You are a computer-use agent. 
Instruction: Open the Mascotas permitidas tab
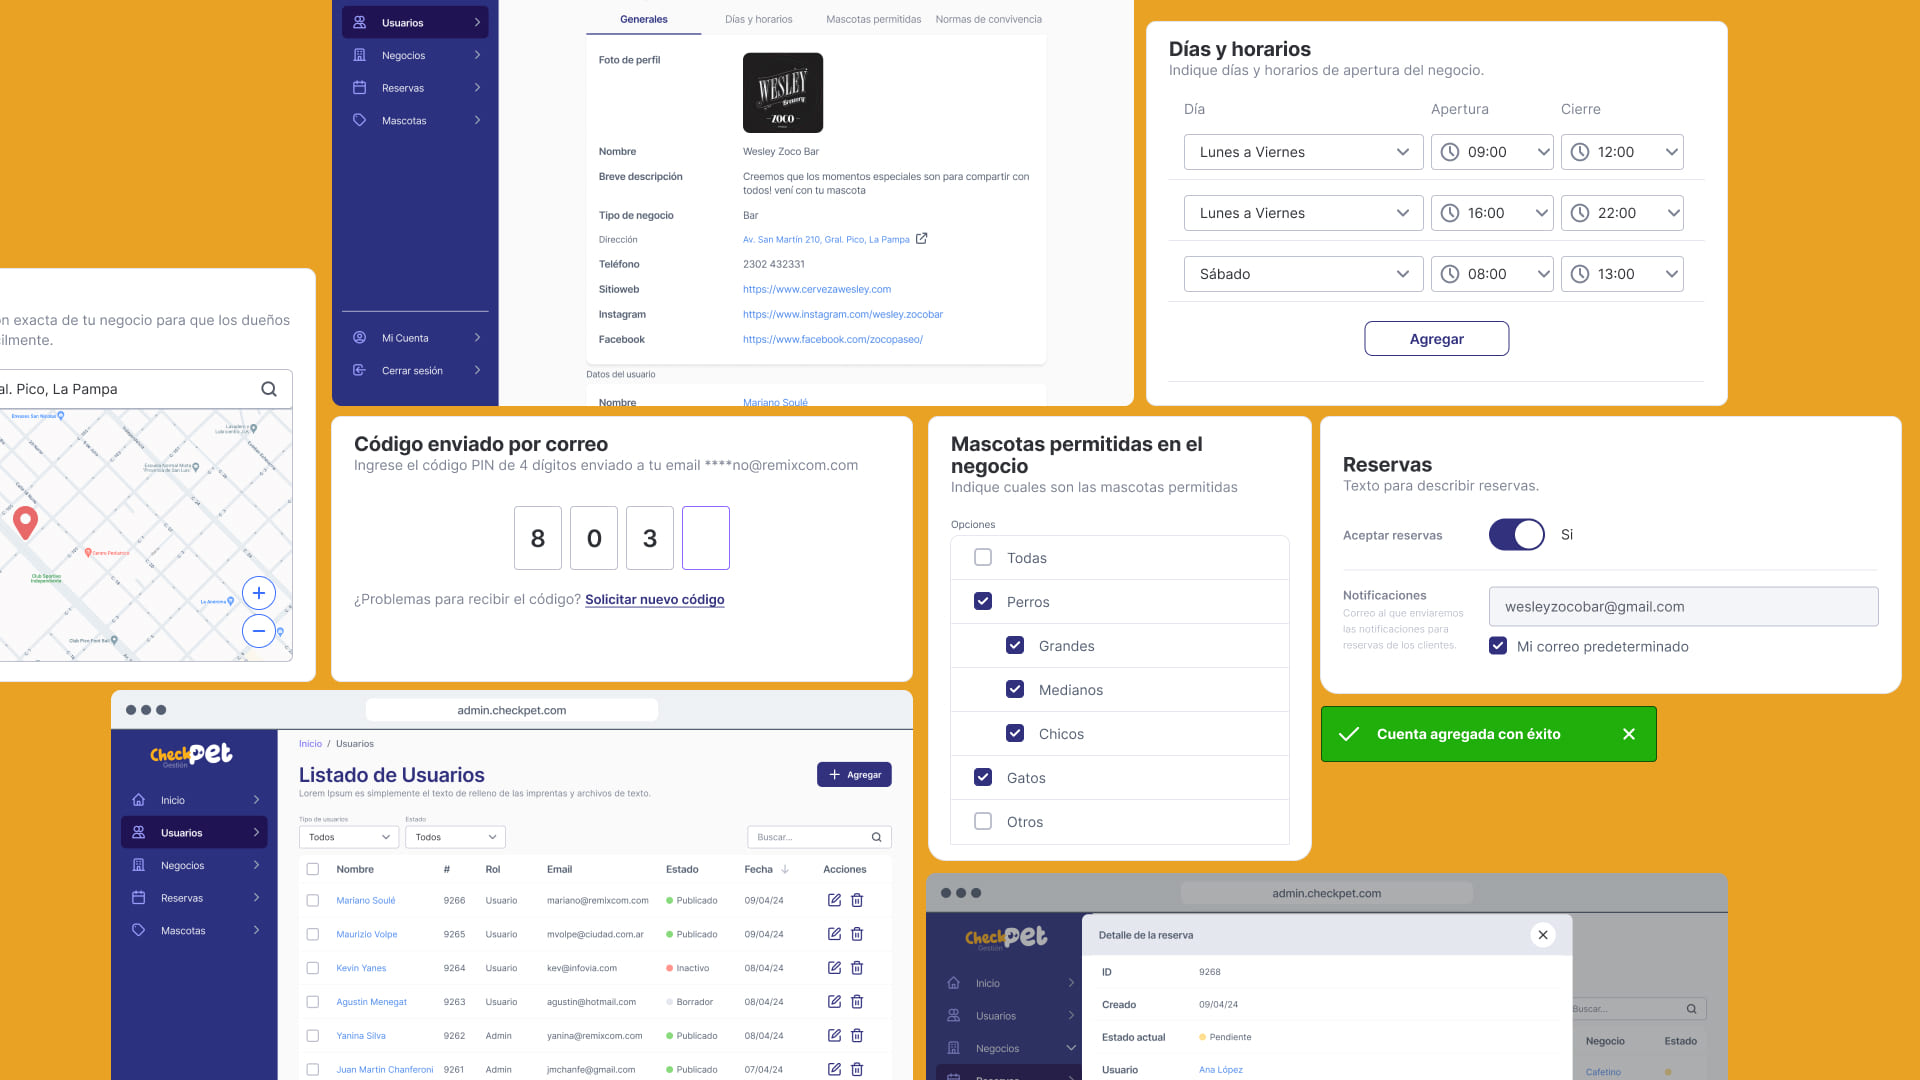(x=874, y=19)
